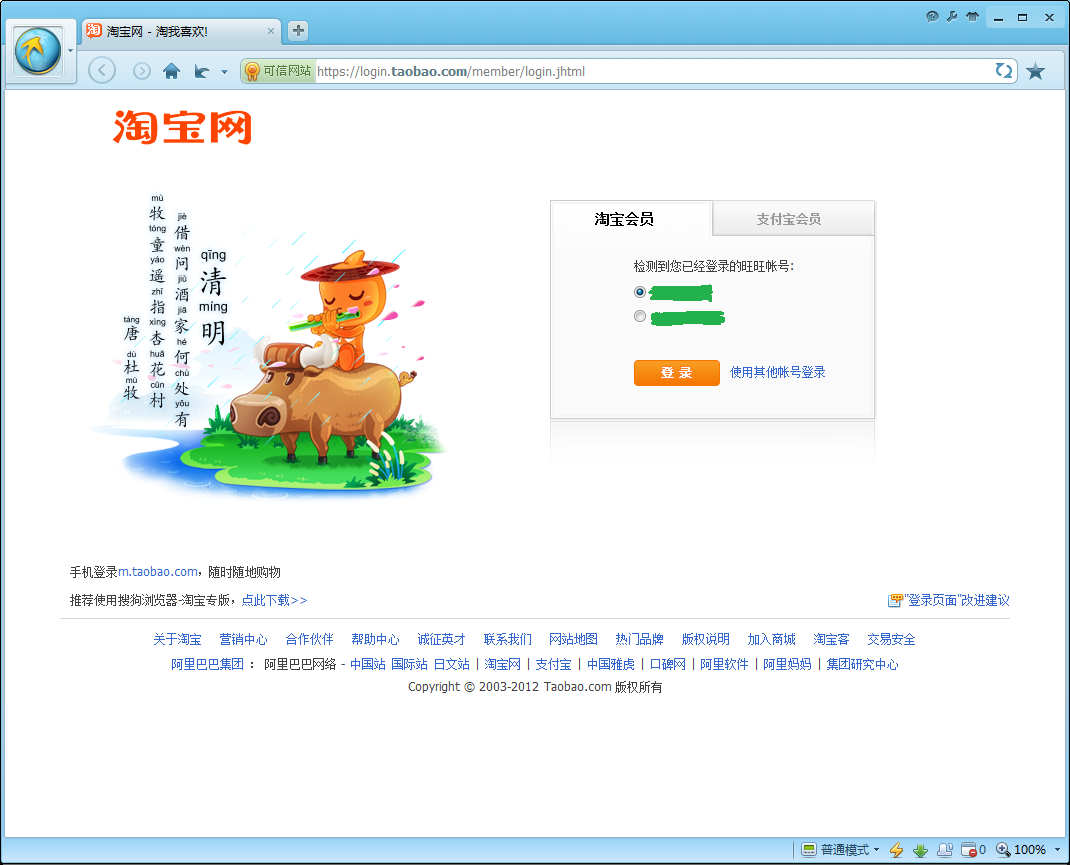Image resolution: width=1070 pixels, height=865 pixels.
Task: Open the home page icon
Action: point(171,71)
